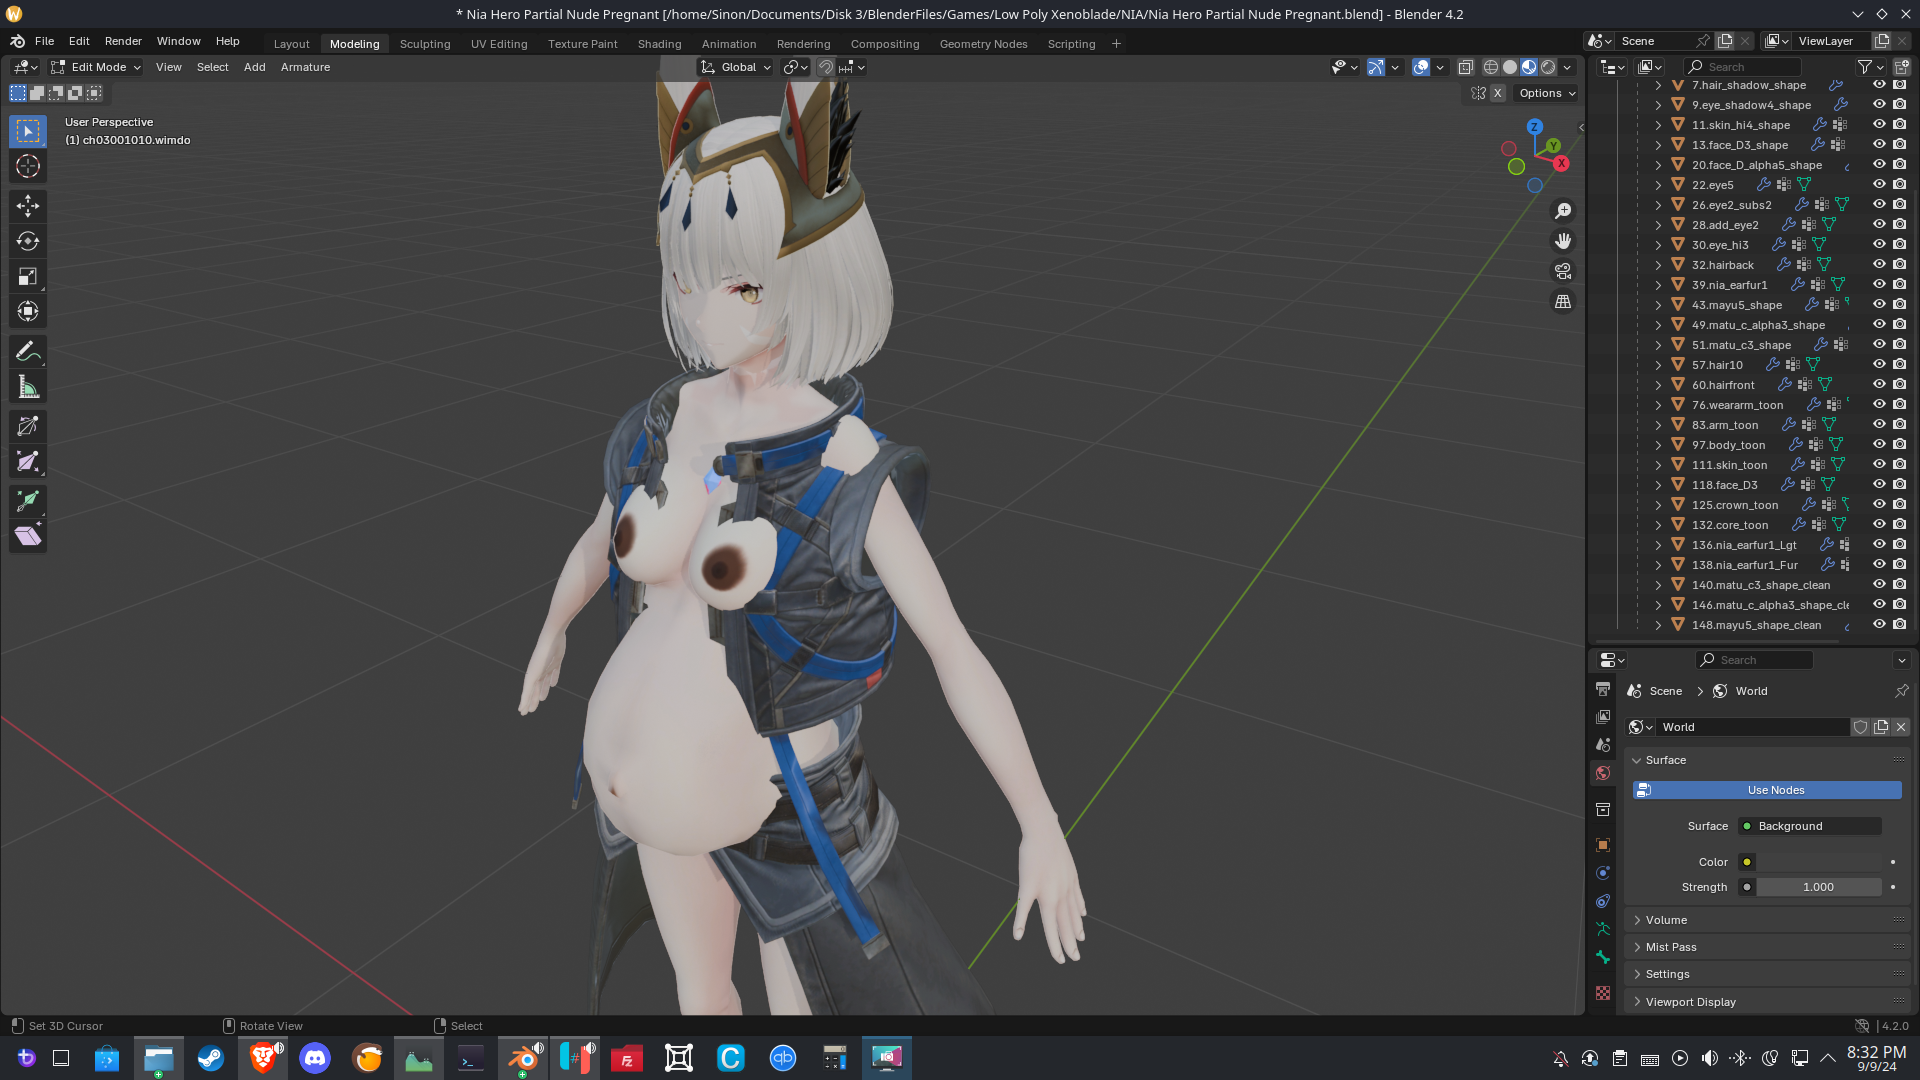Select the 3D Cursor tool
1920x1080 pixels.
coord(28,166)
